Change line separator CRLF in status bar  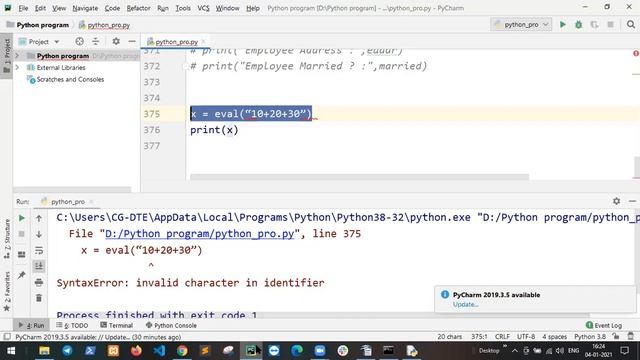click(502, 337)
